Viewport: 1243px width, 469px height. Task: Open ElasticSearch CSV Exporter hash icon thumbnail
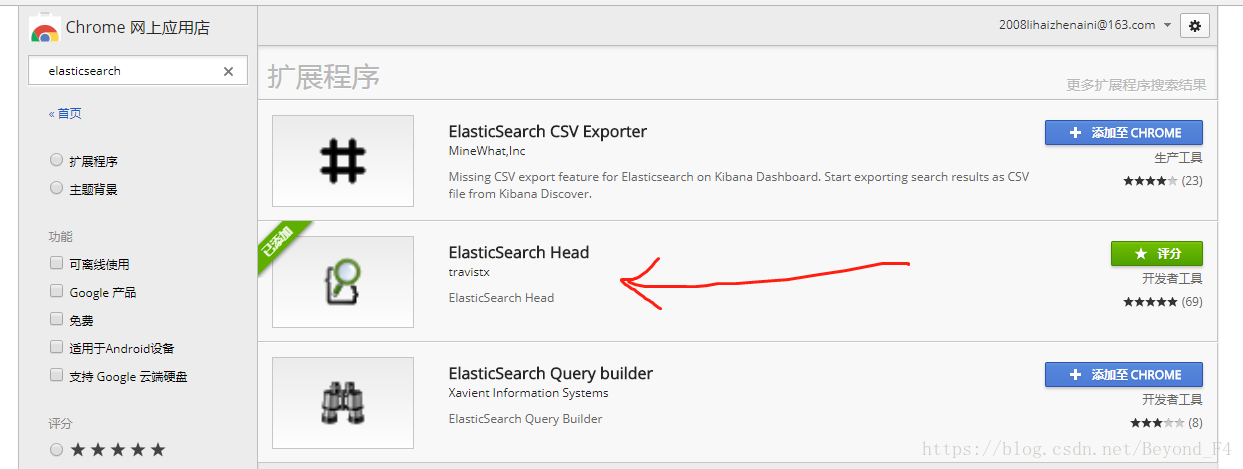click(343, 161)
